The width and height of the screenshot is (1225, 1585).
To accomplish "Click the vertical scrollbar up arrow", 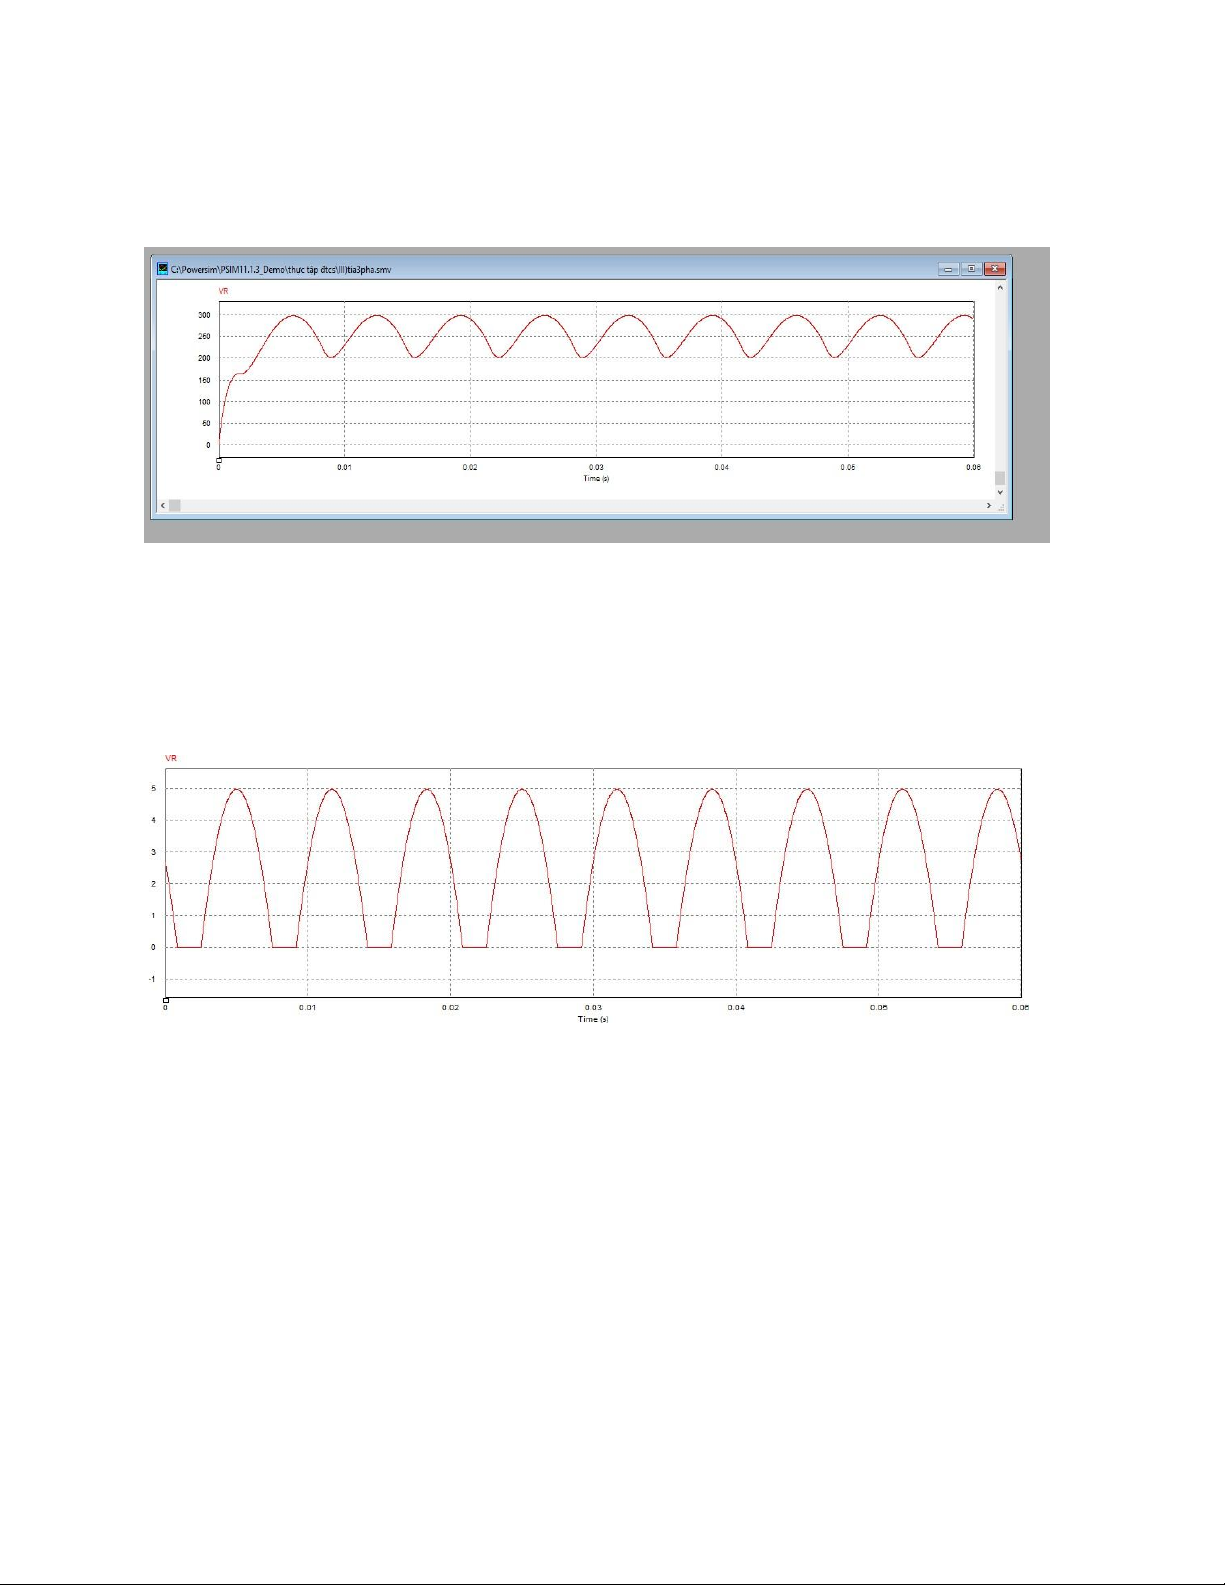I will click(x=1000, y=289).
